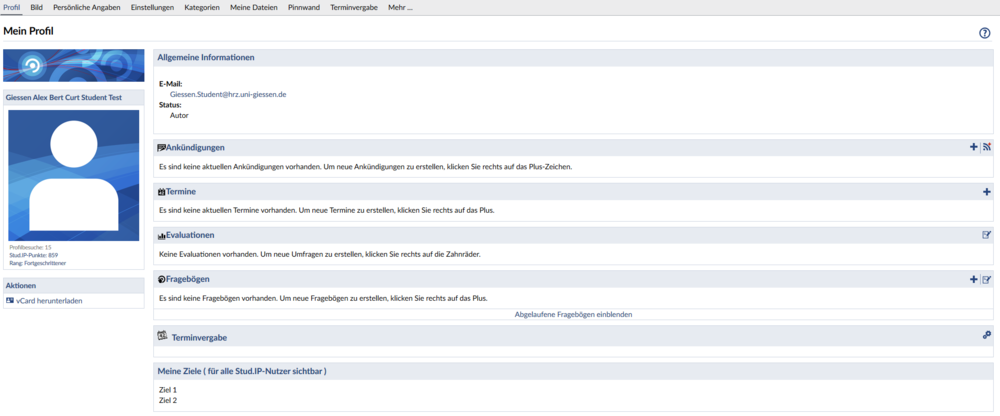Click the Evaluationen edit icon
The height and width of the screenshot is (416, 1000).
click(987, 235)
